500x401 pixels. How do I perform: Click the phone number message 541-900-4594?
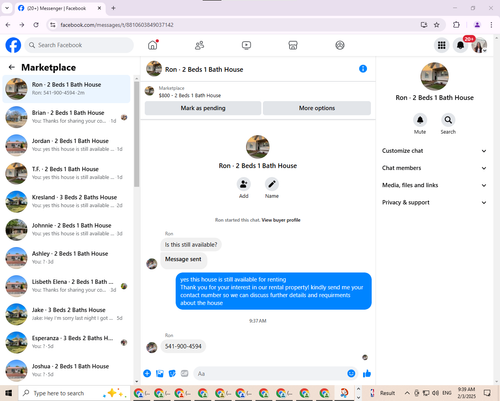183,346
